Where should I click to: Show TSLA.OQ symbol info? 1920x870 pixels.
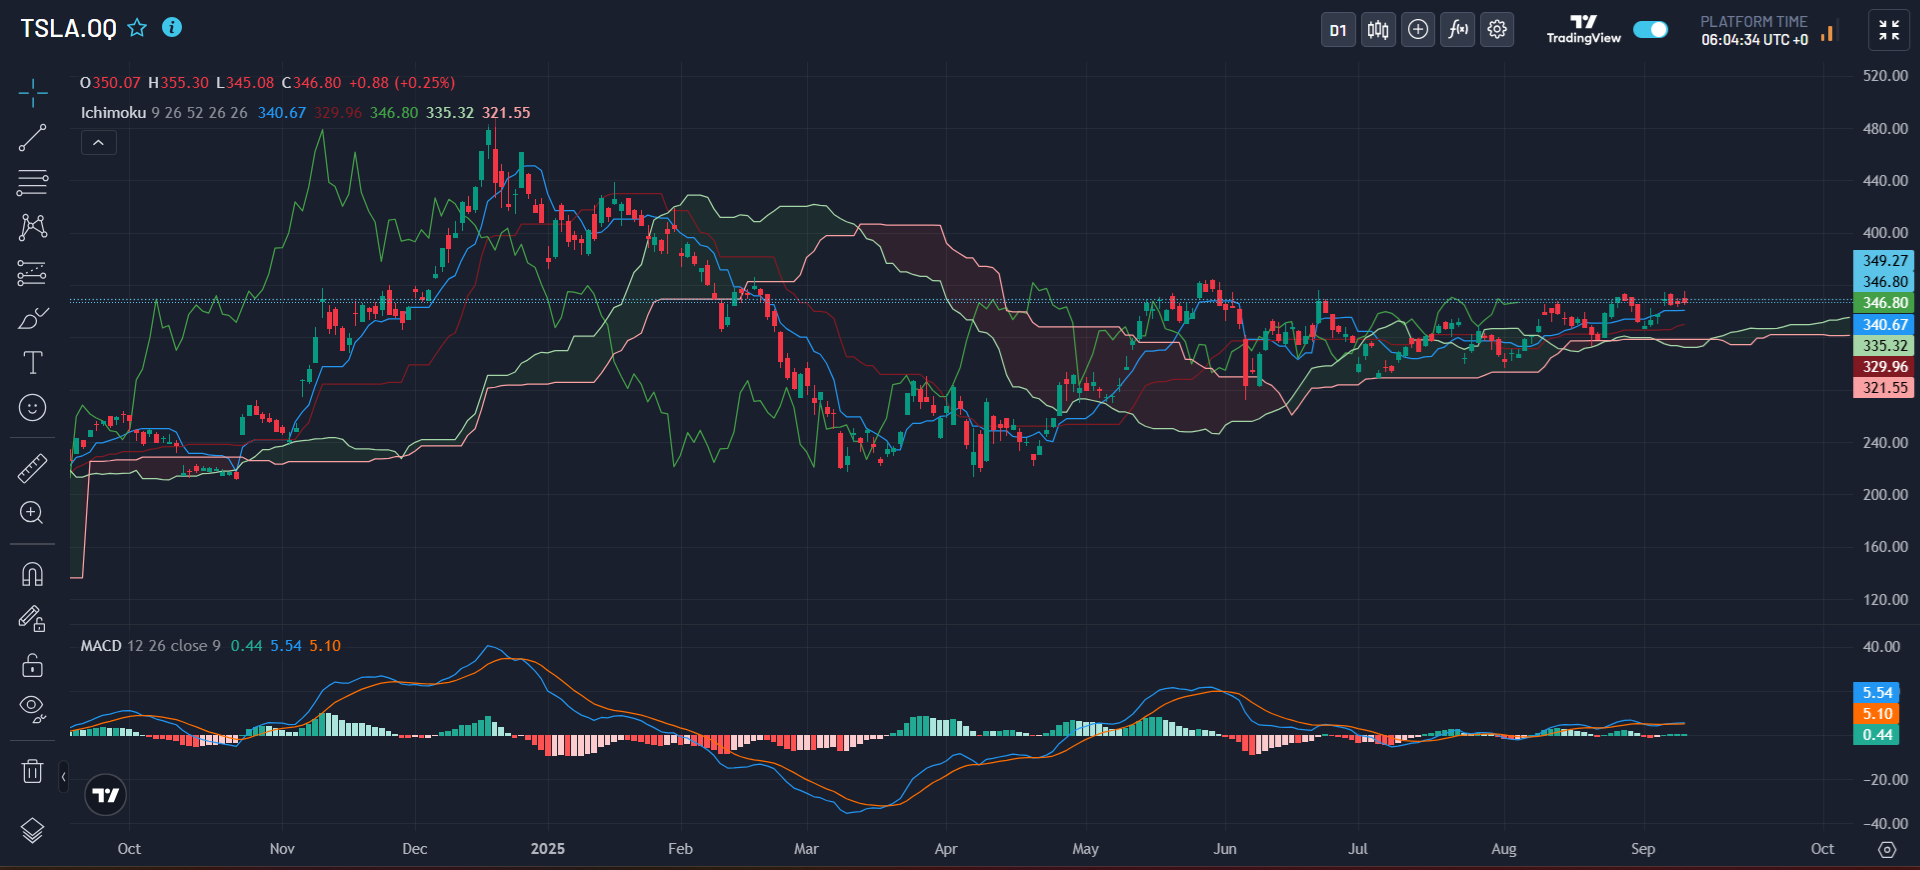tap(172, 27)
